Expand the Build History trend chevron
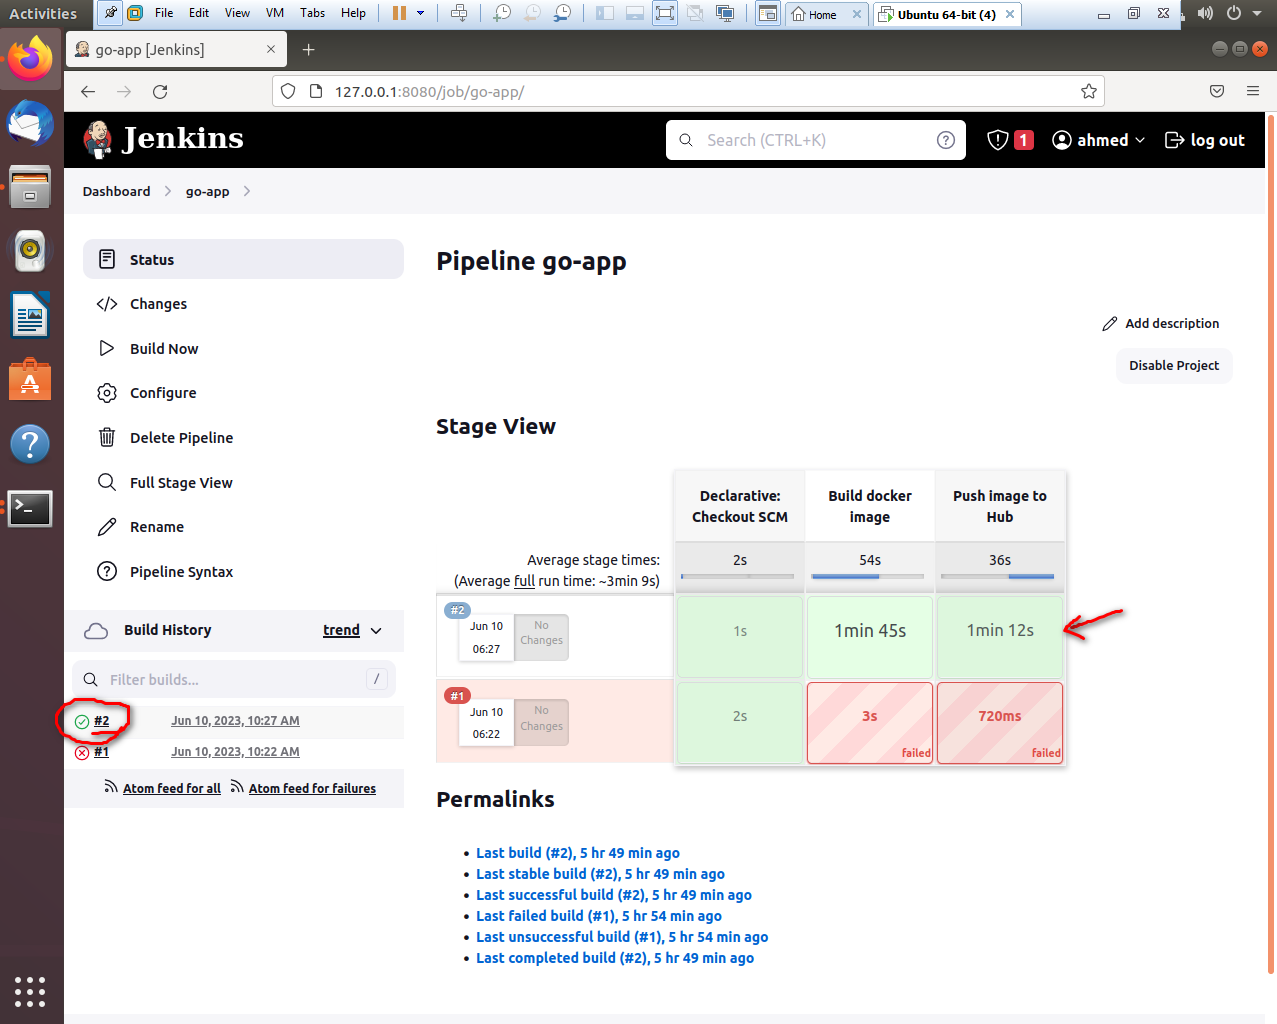The image size is (1277, 1024). tap(376, 631)
